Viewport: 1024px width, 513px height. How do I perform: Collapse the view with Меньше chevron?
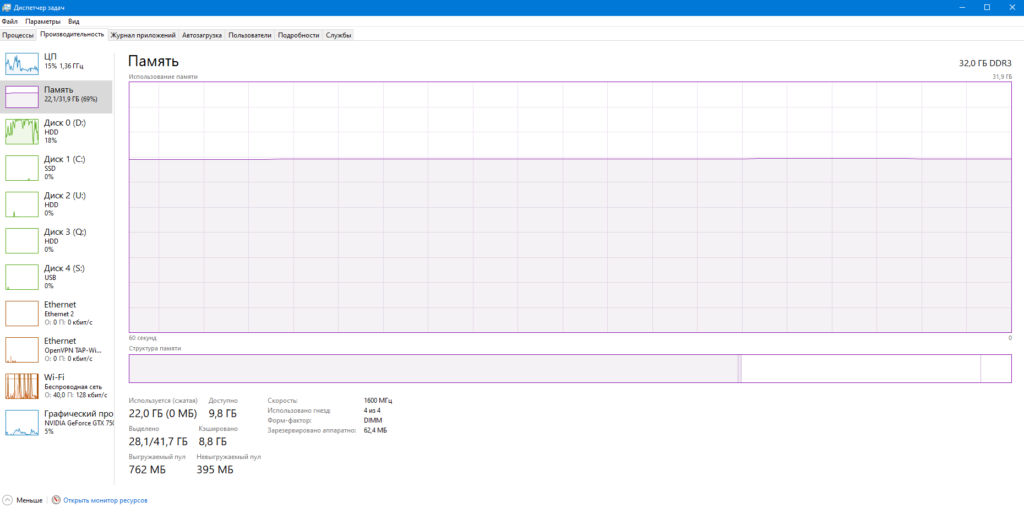[x=7, y=500]
